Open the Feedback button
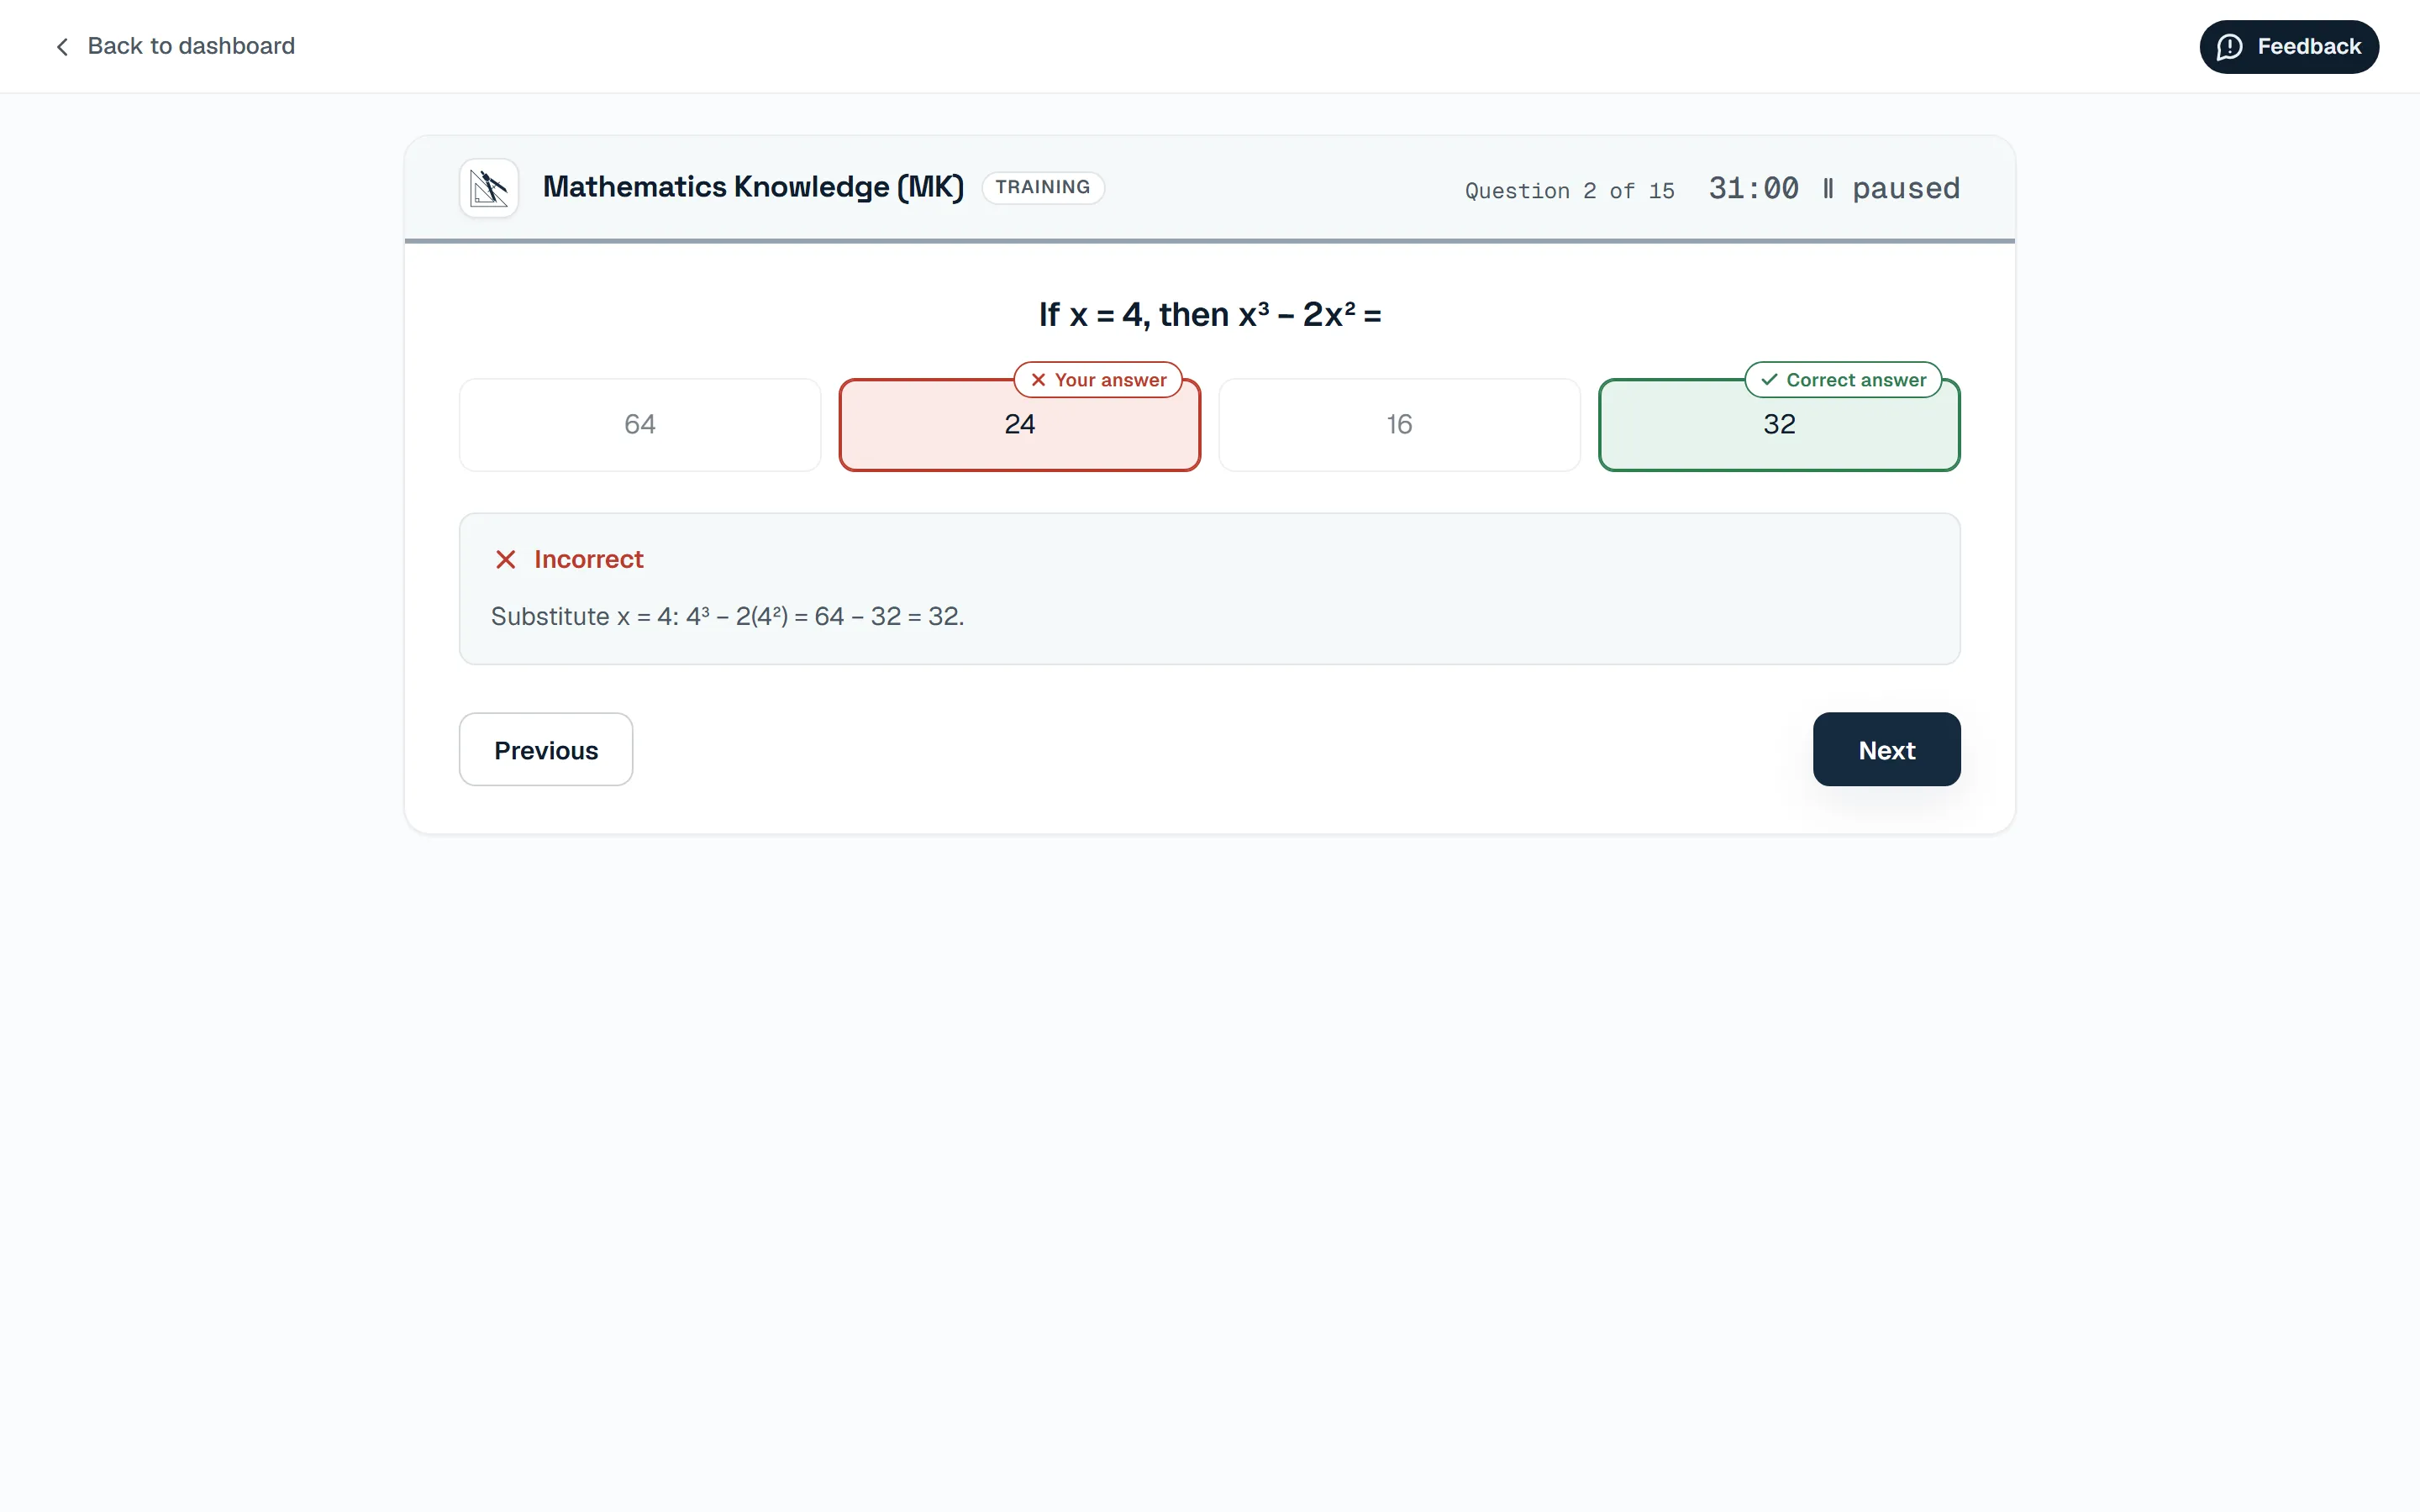The height and width of the screenshot is (1512, 2420). 2288,47
